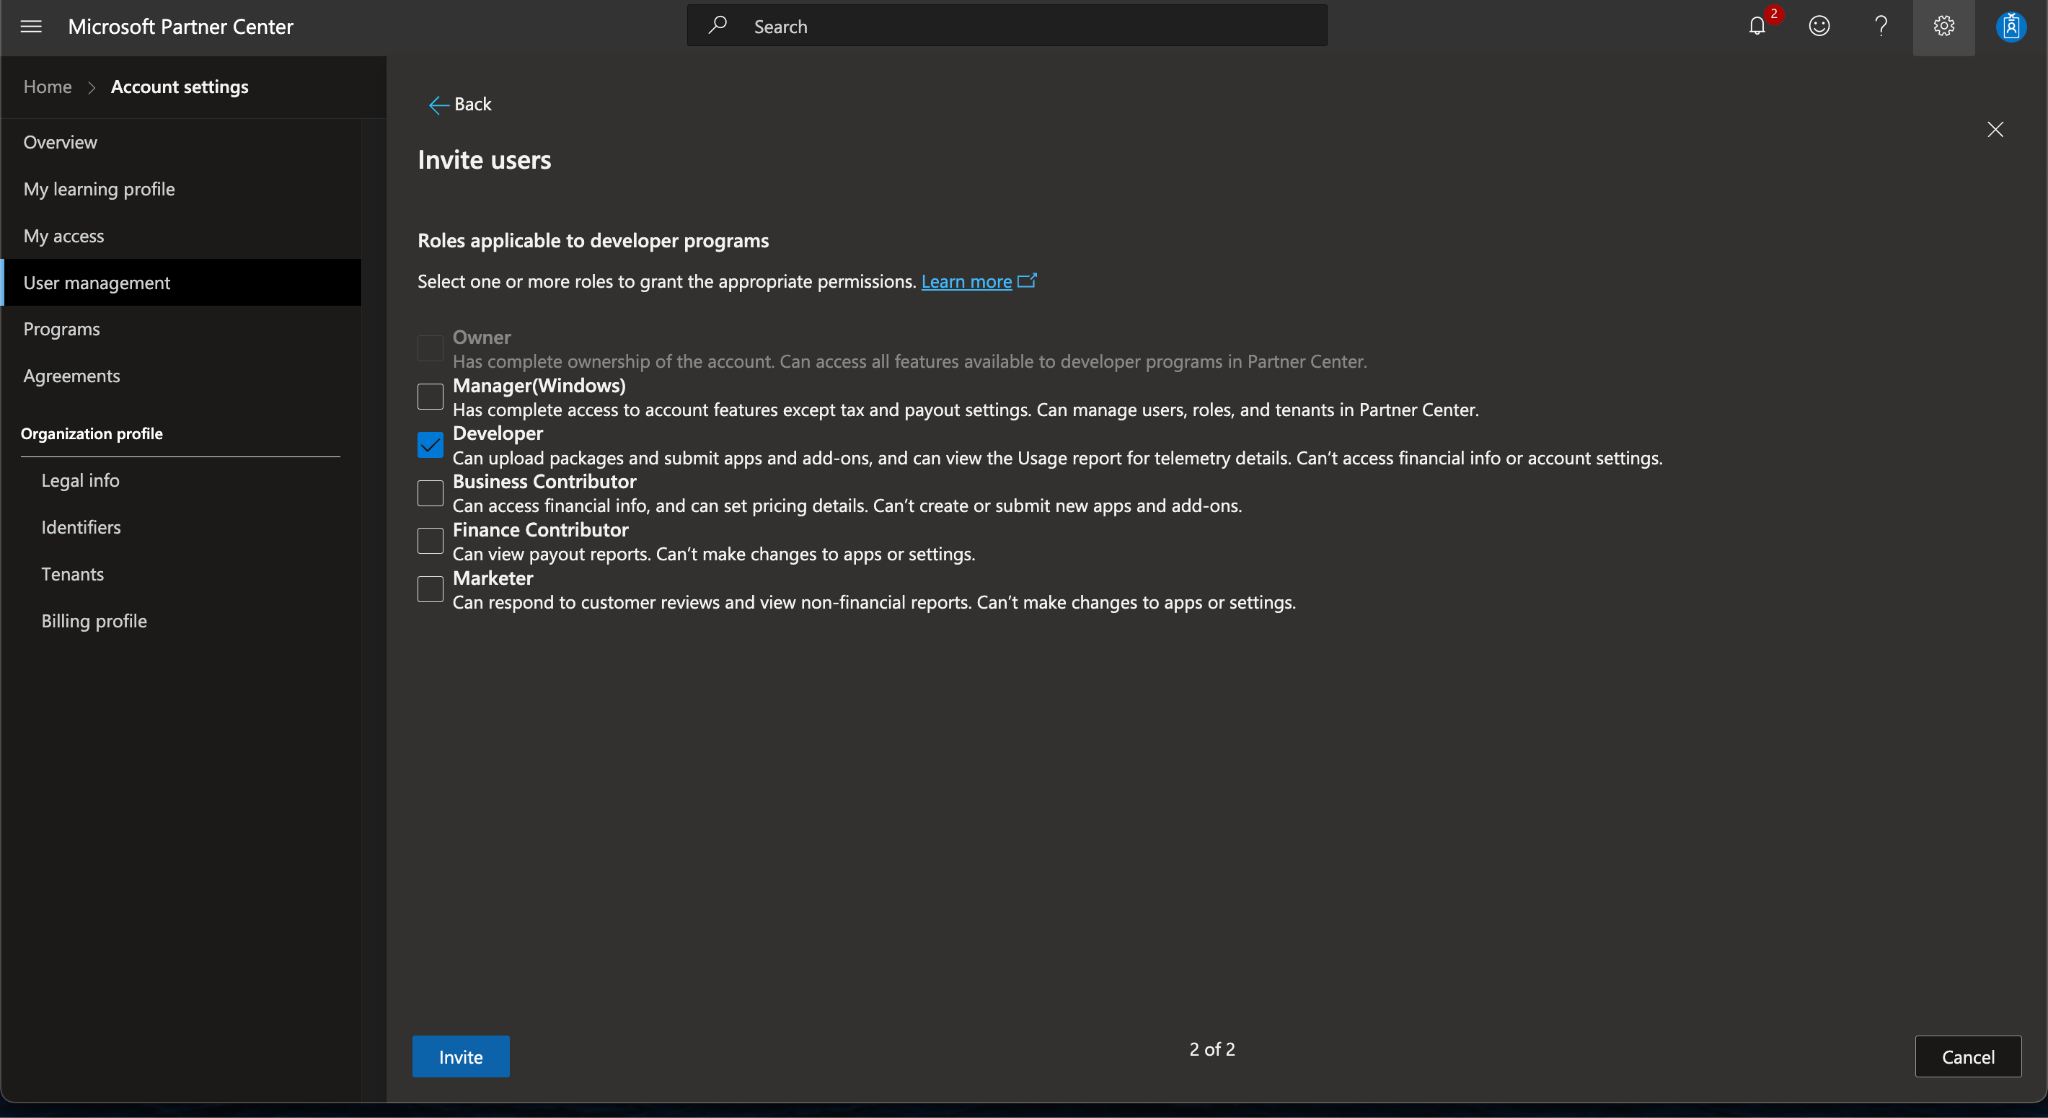Click the Owner role label

click(482, 337)
